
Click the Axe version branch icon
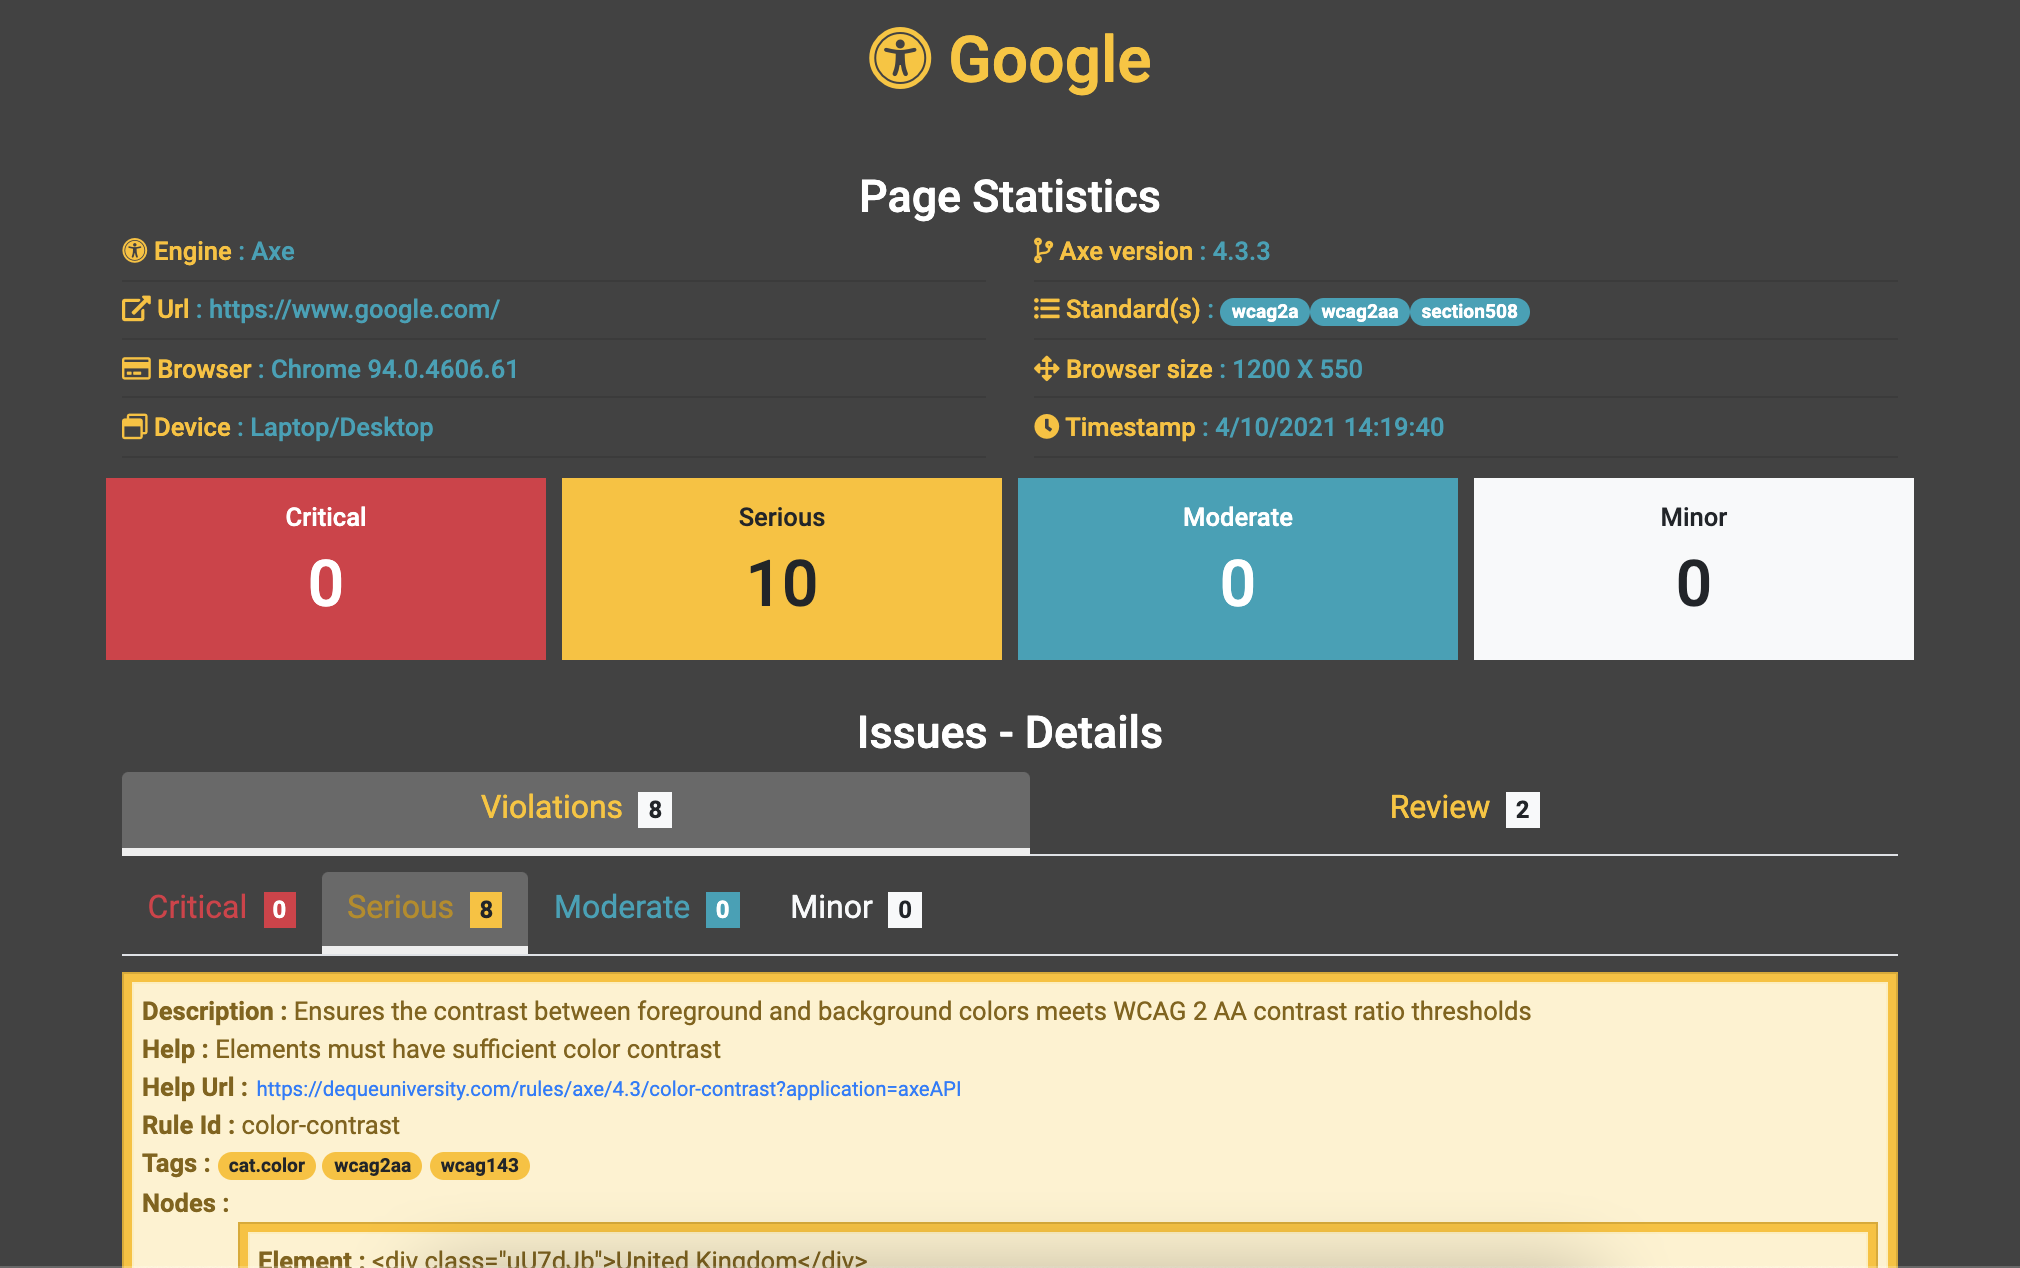tap(1042, 251)
